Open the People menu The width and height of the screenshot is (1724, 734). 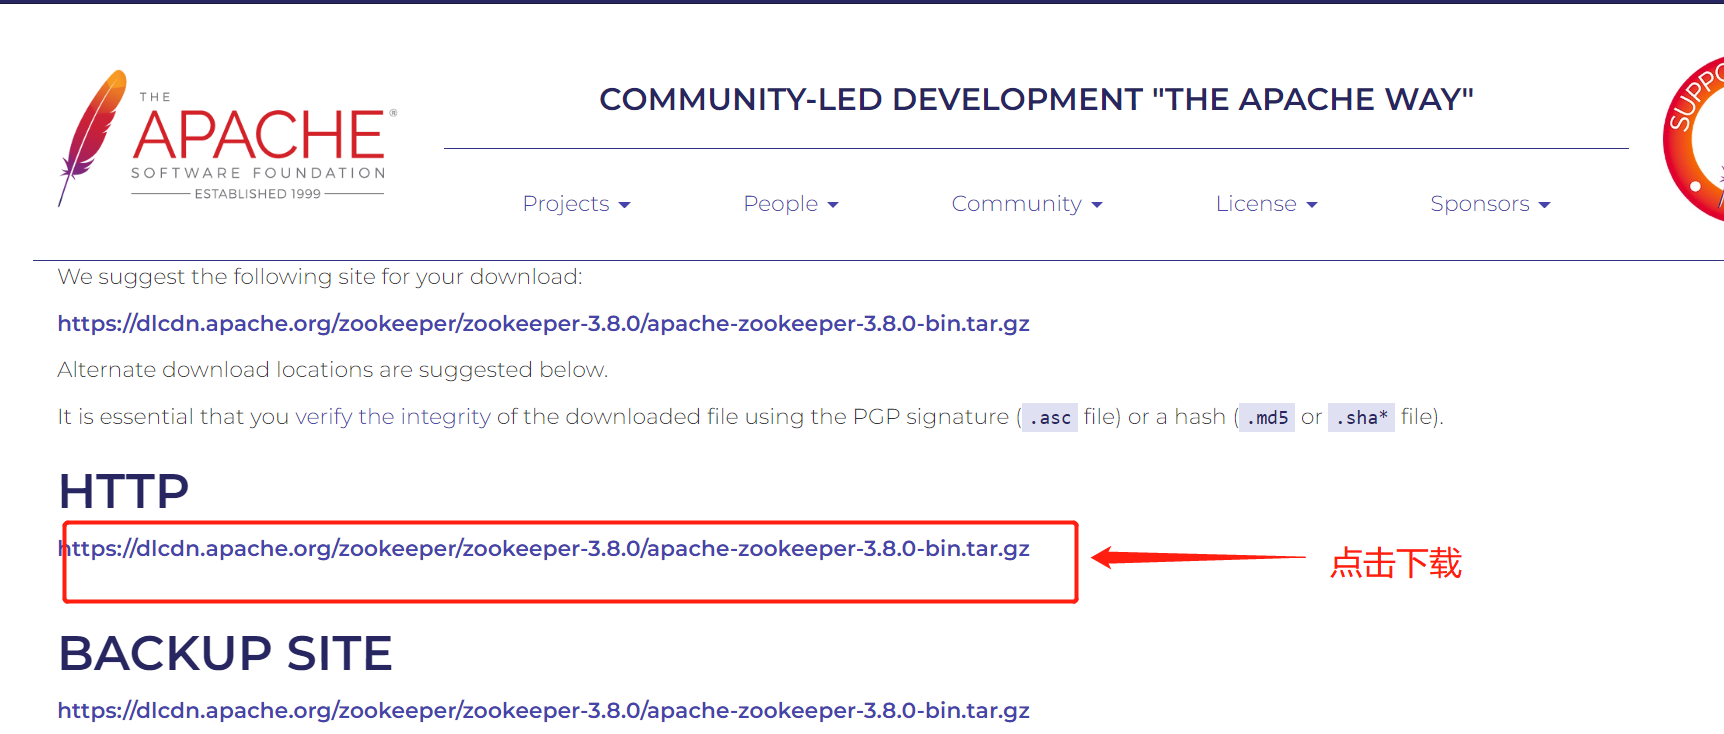pos(790,204)
